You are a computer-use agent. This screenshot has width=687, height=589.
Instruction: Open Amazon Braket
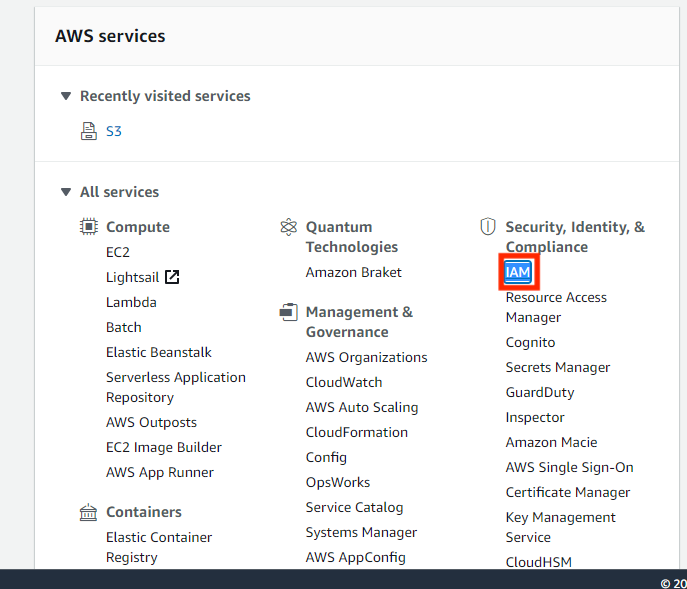click(354, 272)
